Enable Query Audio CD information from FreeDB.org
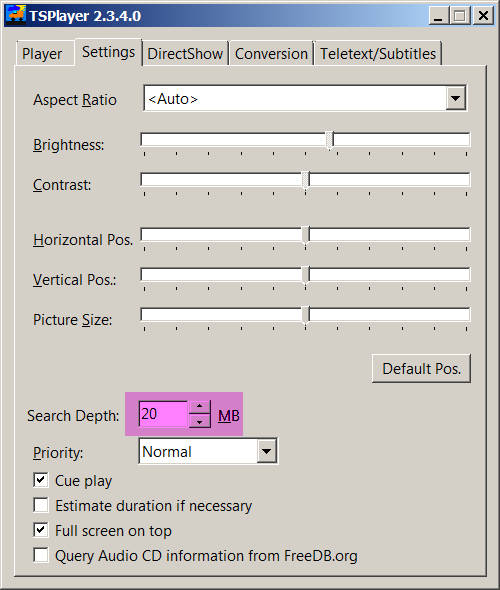The height and width of the screenshot is (590, 500). pyautogui.click(x=41, y=555)
